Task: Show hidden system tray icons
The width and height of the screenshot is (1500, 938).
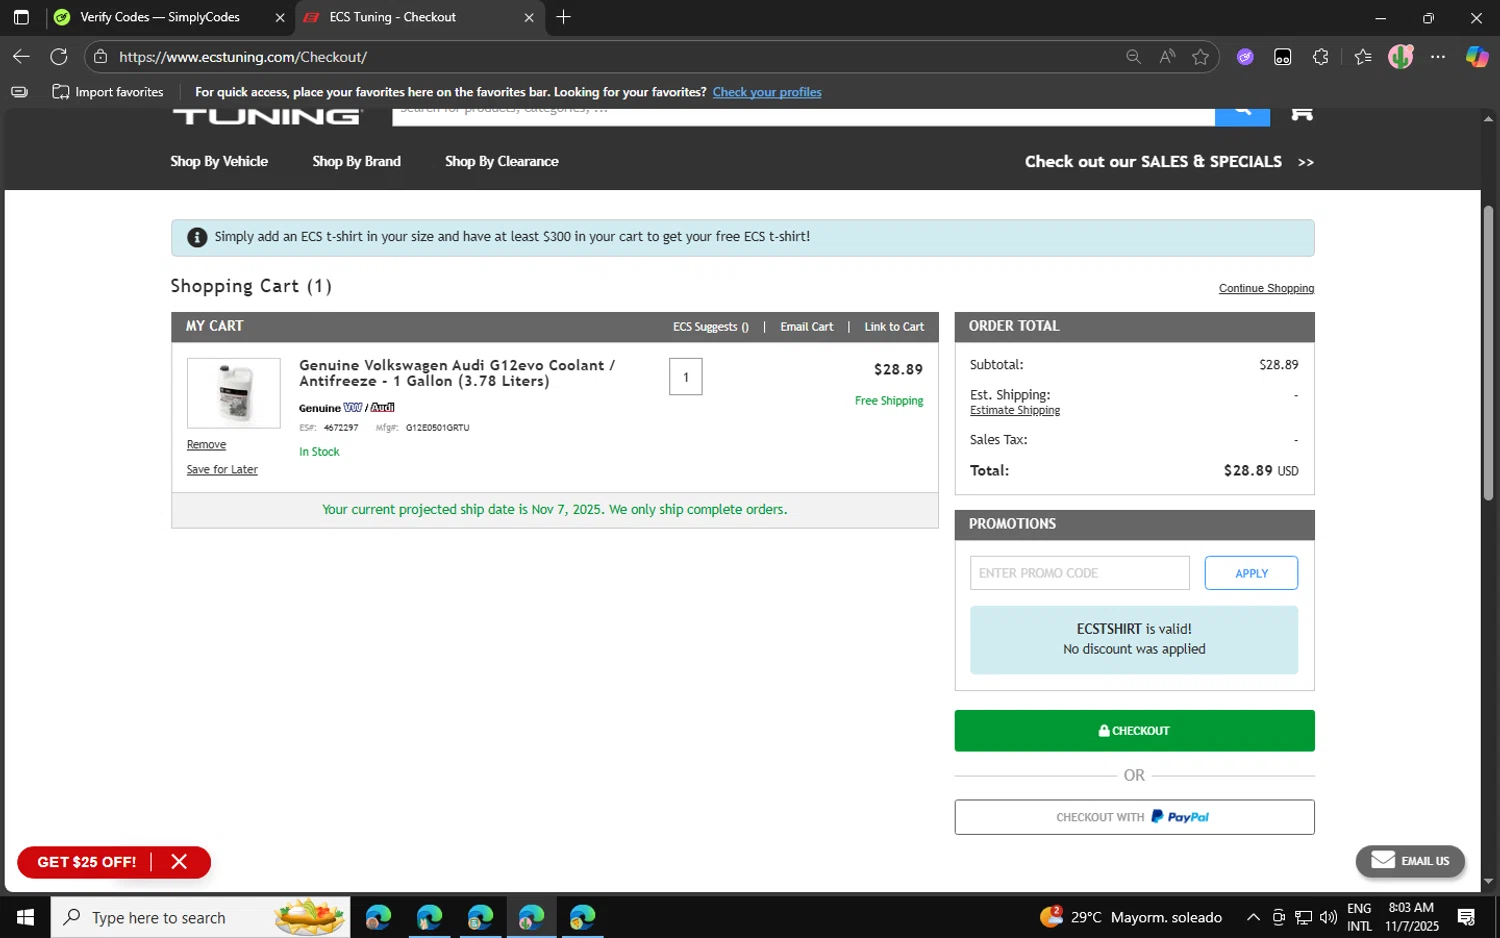Action: click(1253, 917)
